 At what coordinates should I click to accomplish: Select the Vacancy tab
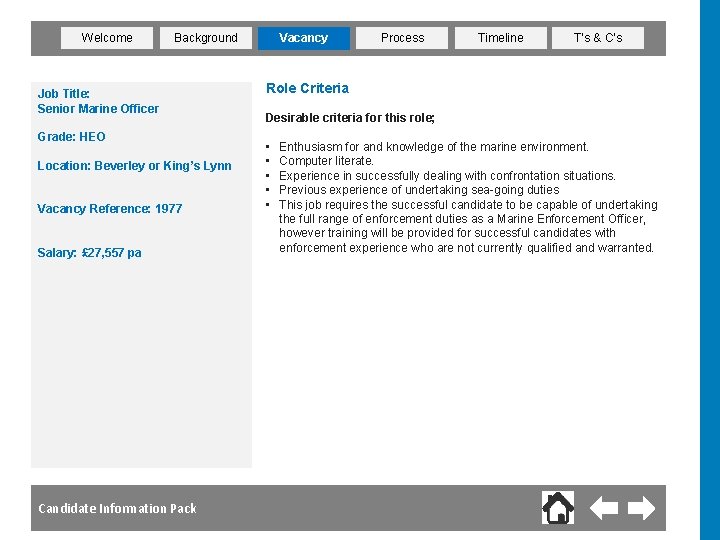(x=304, y=38)
